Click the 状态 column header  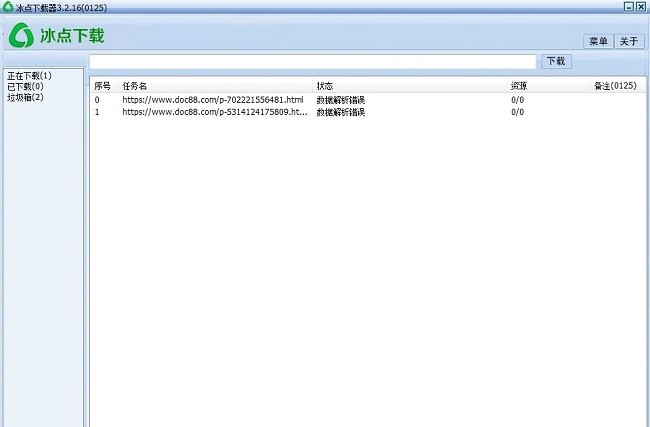(325, 86)
